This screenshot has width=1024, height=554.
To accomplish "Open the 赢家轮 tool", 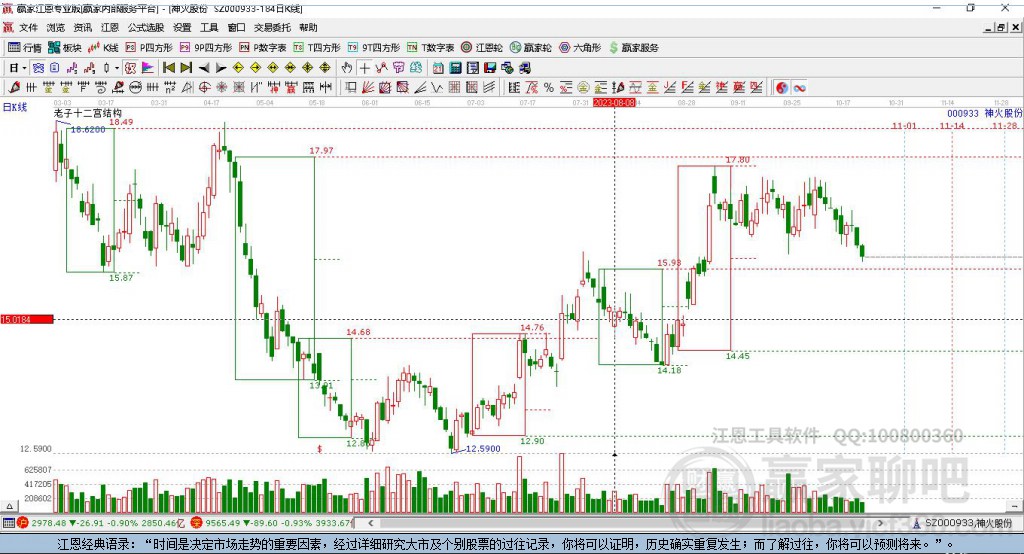I will click(x=530, y=48).
